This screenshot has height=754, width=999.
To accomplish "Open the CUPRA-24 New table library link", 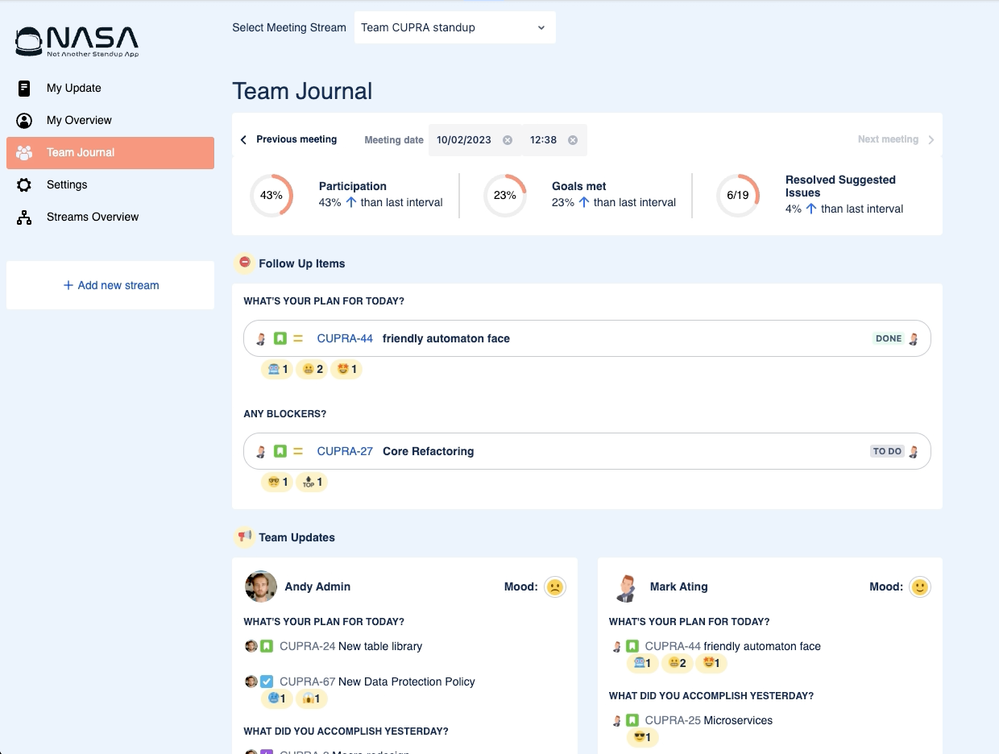I will 351,646.
